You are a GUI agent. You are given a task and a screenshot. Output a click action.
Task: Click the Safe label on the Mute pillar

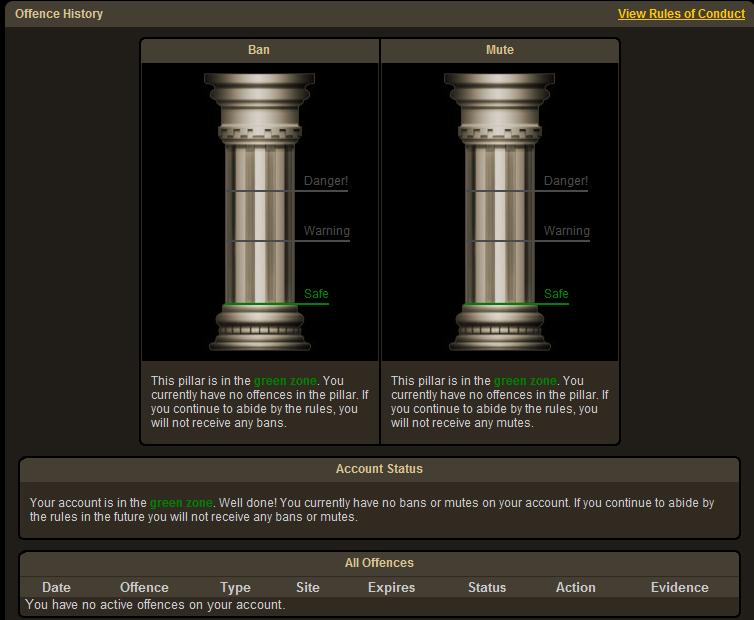[556, 294]
